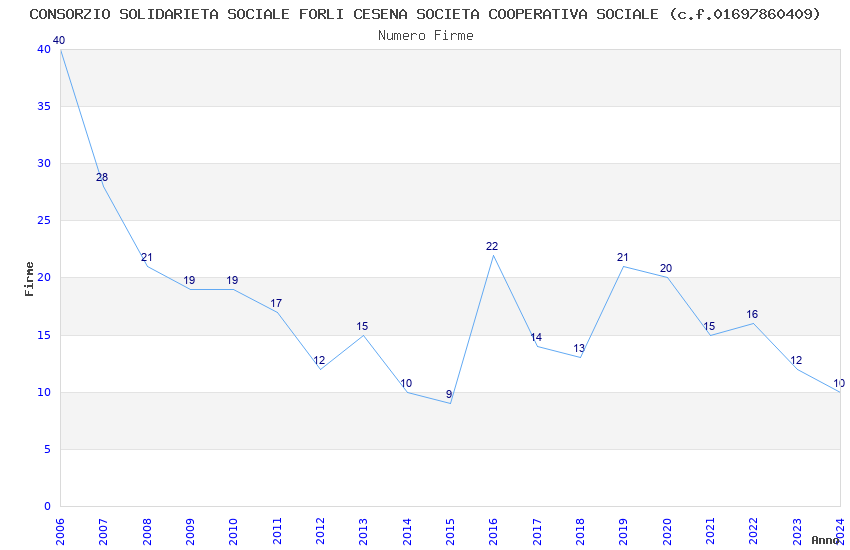
Task: Click the Firme vertical axis label
Action: [x=30, y=278]
